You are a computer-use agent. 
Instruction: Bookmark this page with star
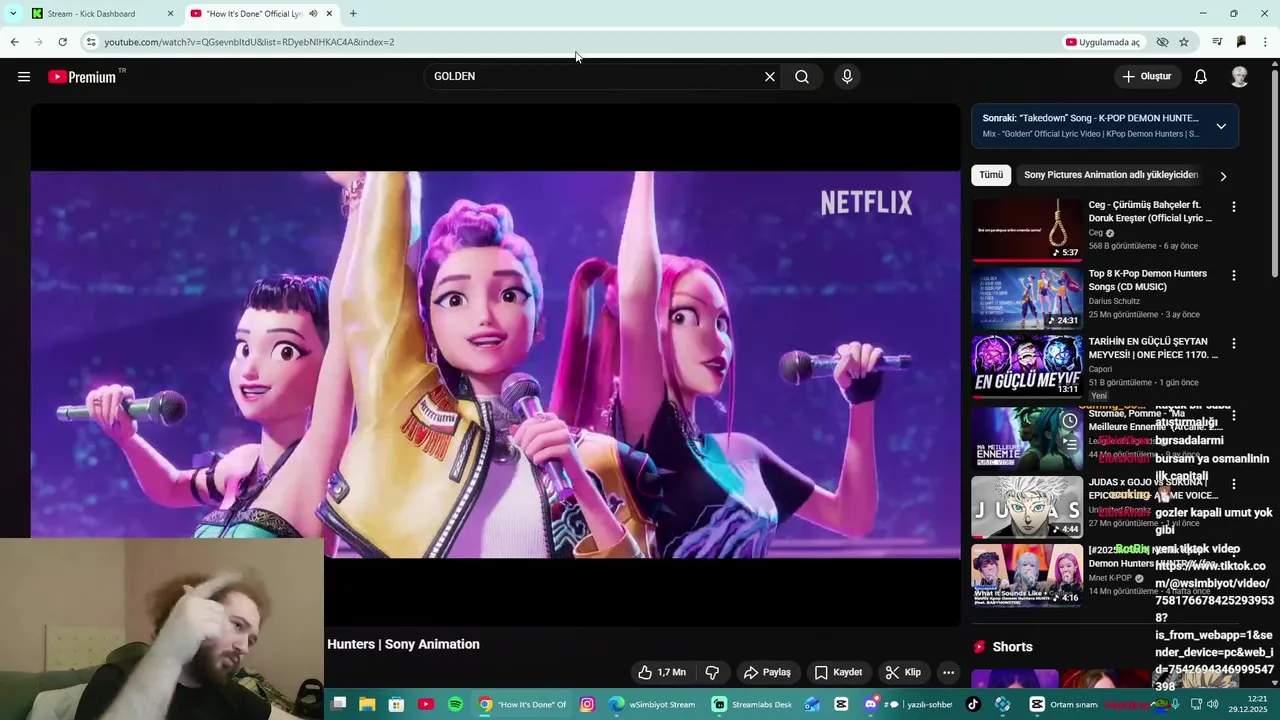pos(1184,42)
